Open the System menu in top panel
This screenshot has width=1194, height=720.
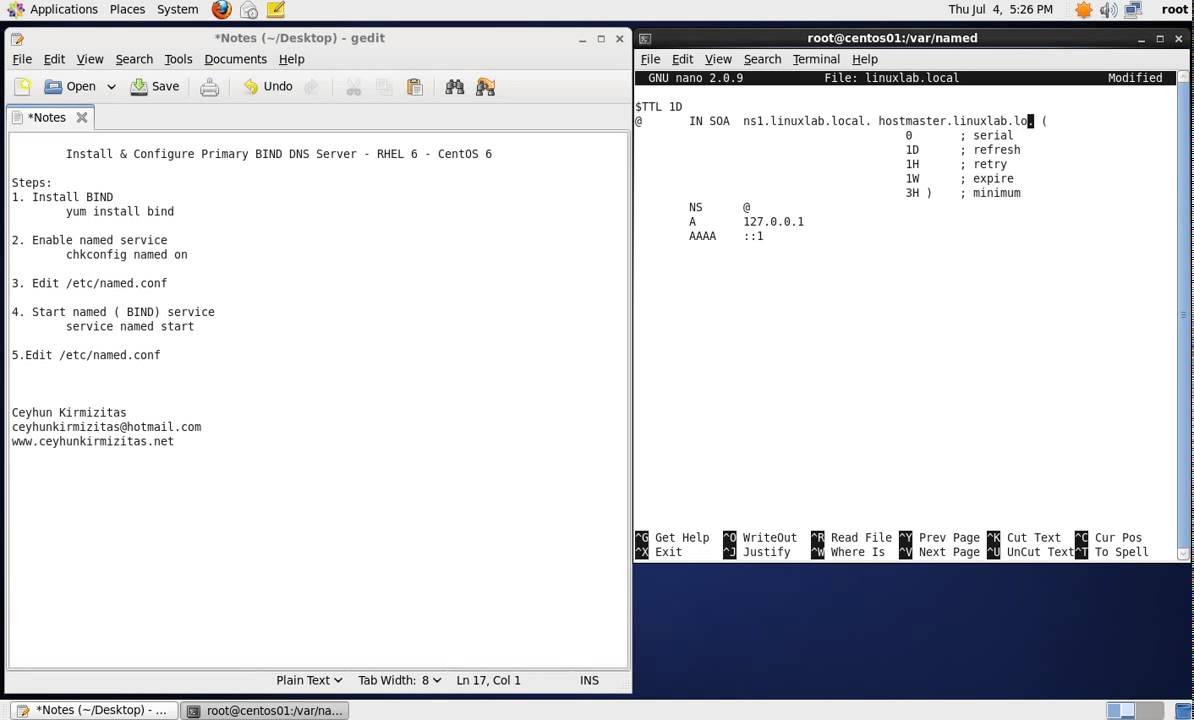pos(177,9)
